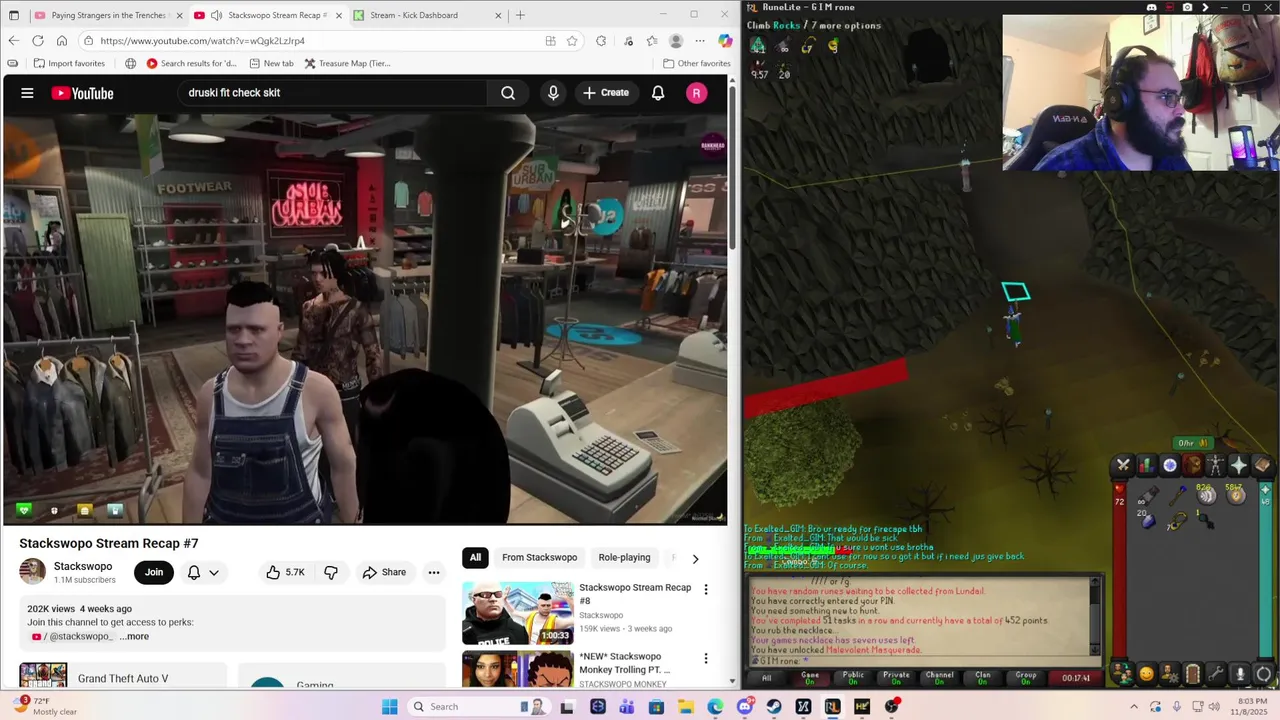Open the Settings wrench tab in RuneLite

click(1216, 674)
